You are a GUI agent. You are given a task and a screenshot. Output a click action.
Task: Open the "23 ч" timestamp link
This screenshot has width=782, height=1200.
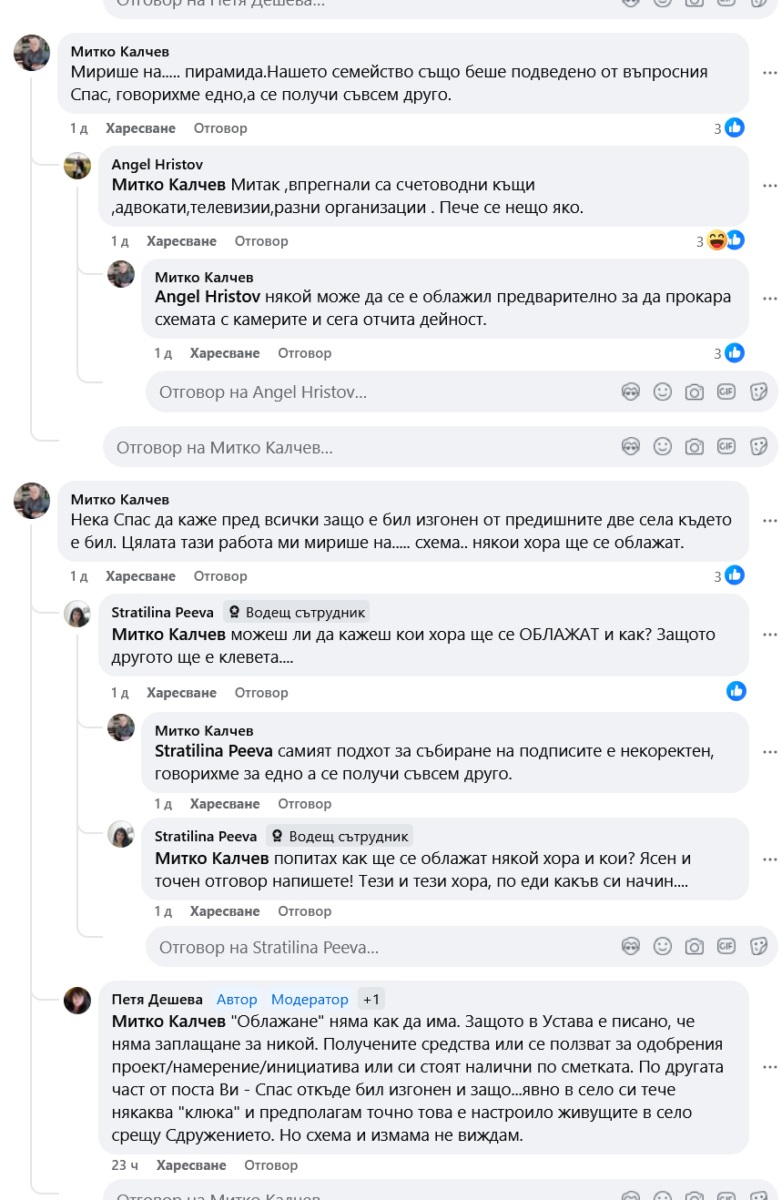click(124, 1165)
